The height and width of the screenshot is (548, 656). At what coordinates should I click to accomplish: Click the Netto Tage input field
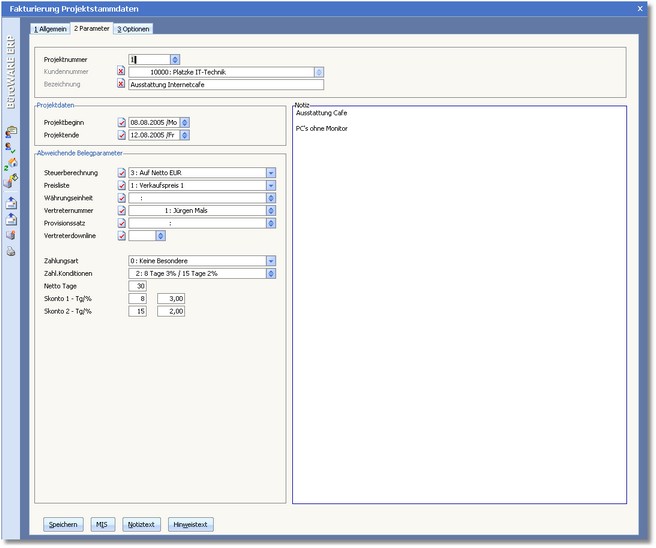(x=138, y=286)
